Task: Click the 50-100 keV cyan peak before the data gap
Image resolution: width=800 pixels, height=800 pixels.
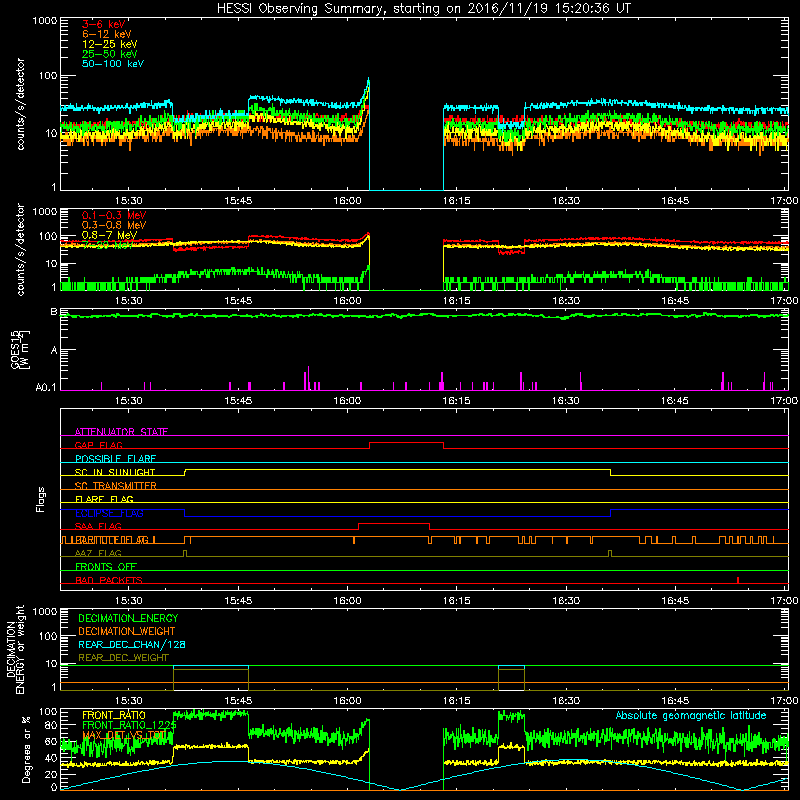Action: tap(368, 81)
